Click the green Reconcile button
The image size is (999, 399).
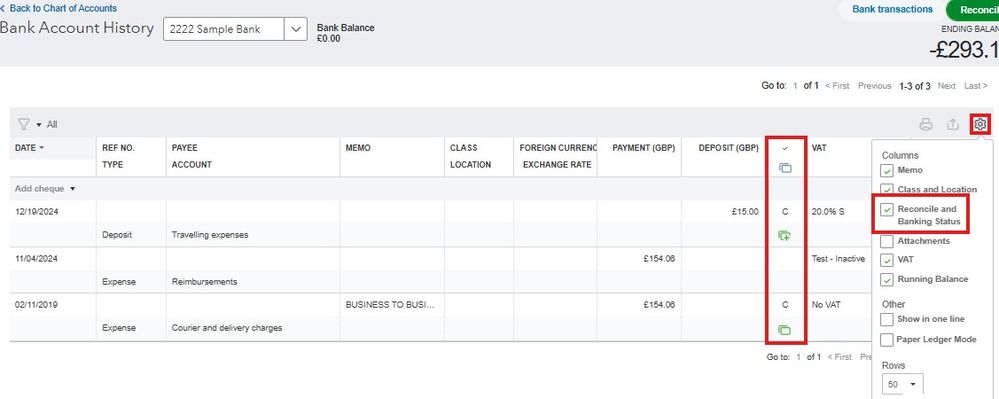(x=973, y=10)
